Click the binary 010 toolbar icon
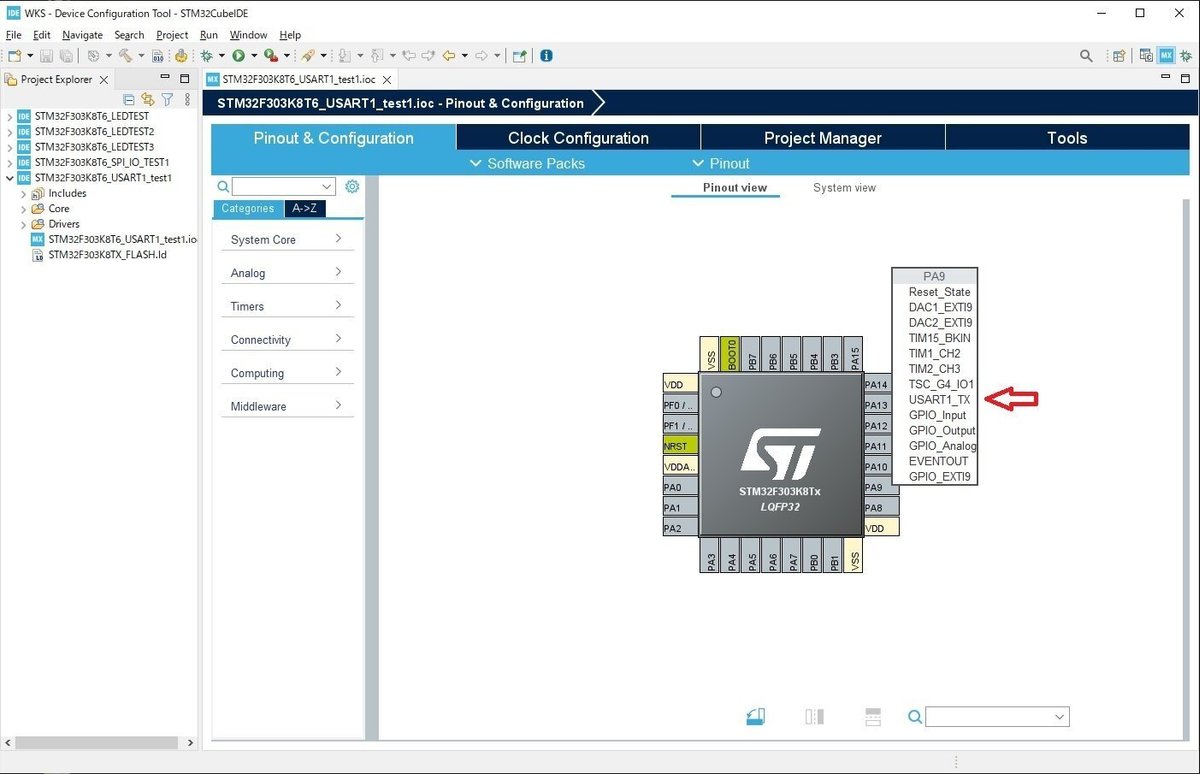The width and height of the screenshot is (1200, 774). tap(157, 56)
